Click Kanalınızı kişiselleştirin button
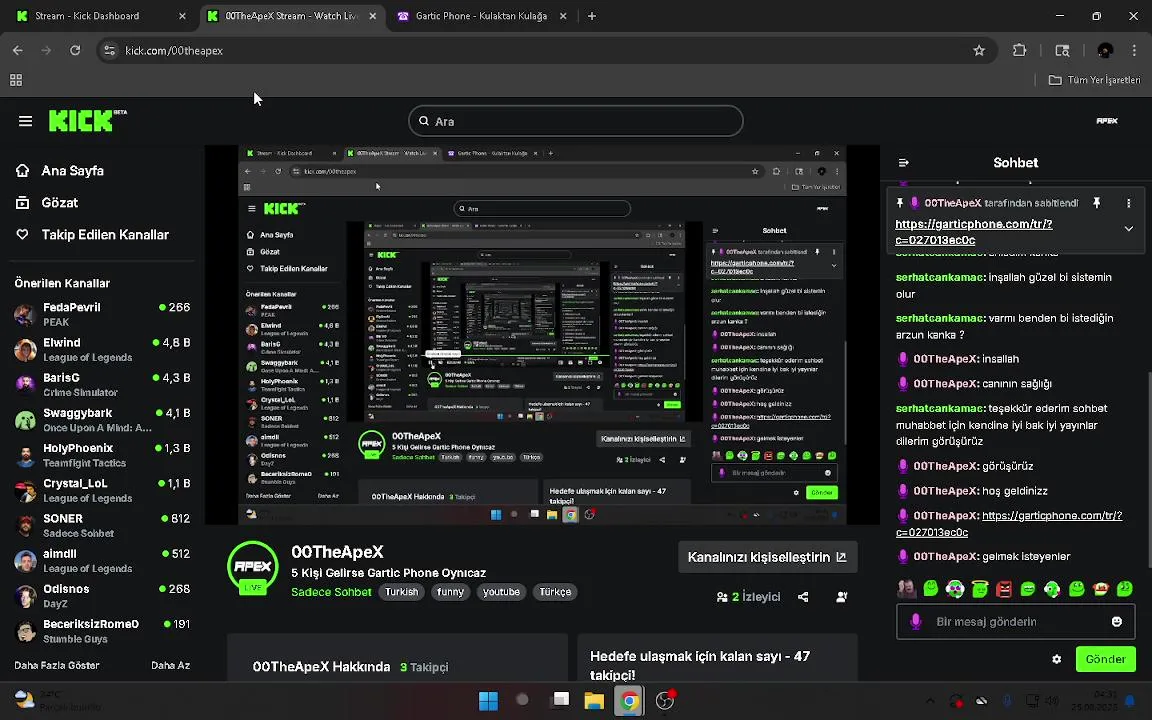Image resolution: width=1152 pixels, height=720 pixels. click(x=767, y=558)
